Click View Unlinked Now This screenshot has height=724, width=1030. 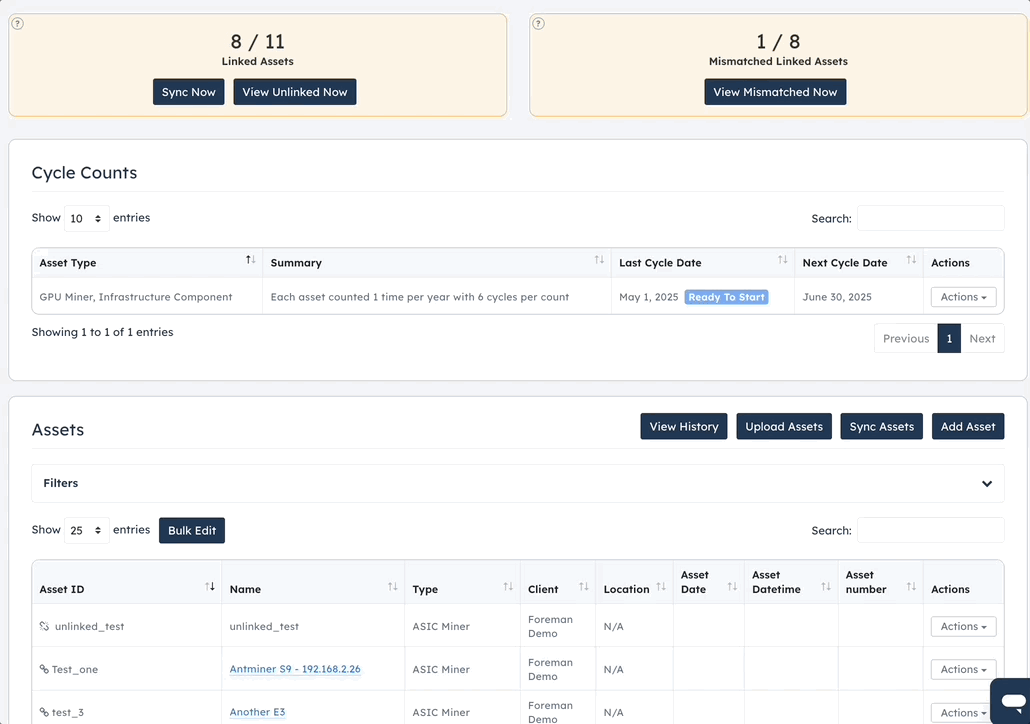point(295,92)
